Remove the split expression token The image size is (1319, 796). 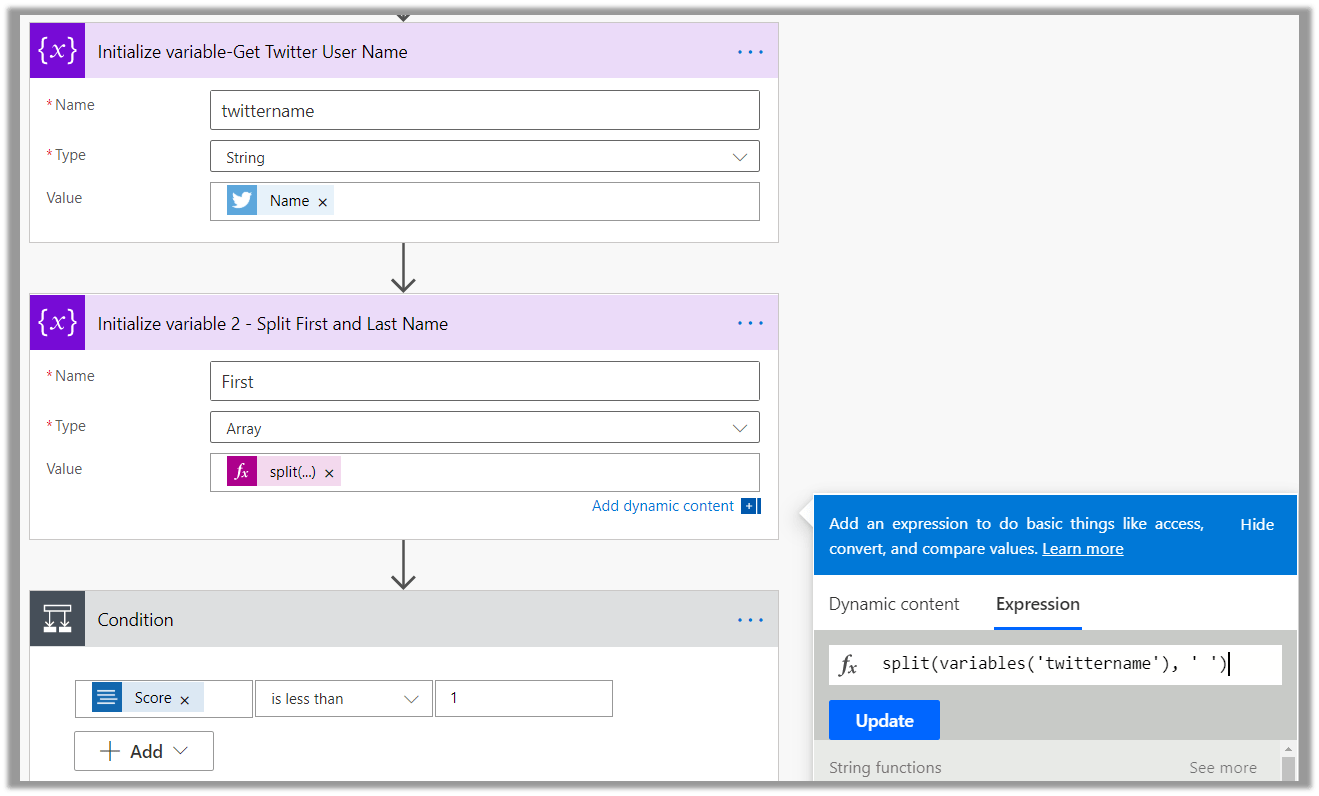tap(329, 473)
